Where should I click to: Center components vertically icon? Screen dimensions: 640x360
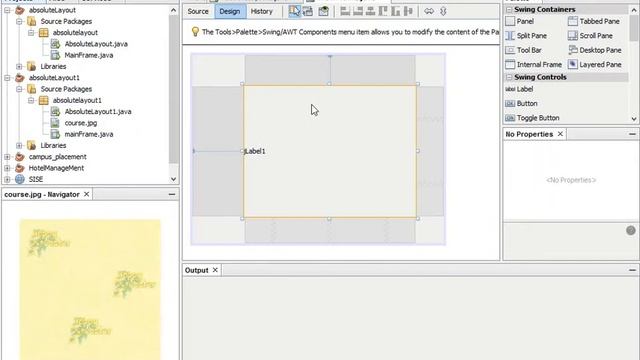[x=408, y=11]
